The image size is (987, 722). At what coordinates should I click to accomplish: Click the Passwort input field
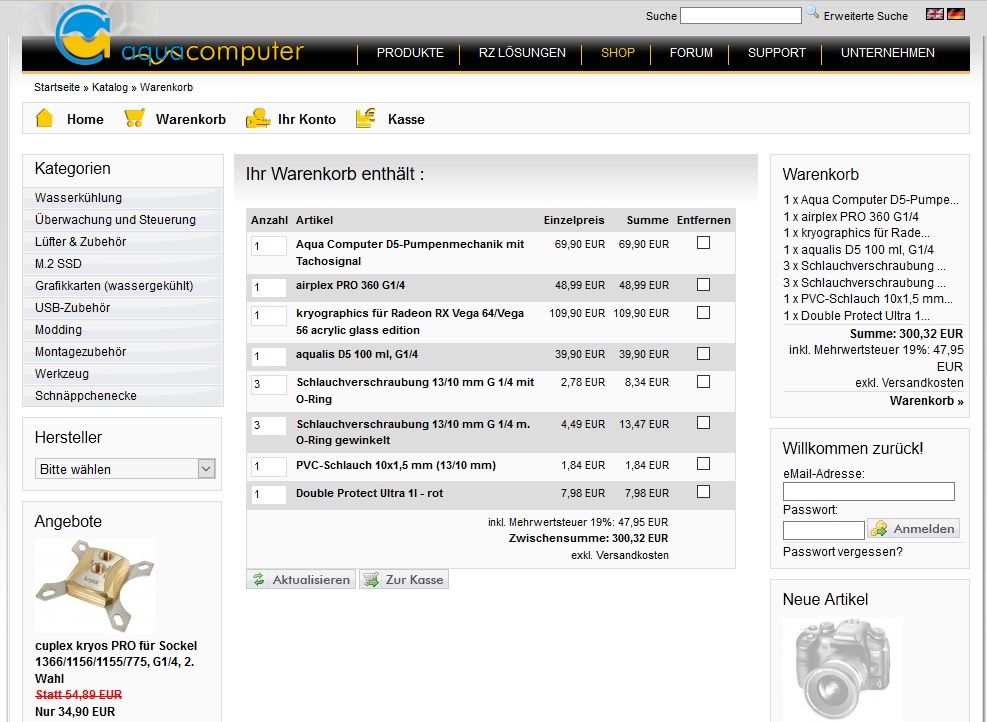(x=823, y=530)
